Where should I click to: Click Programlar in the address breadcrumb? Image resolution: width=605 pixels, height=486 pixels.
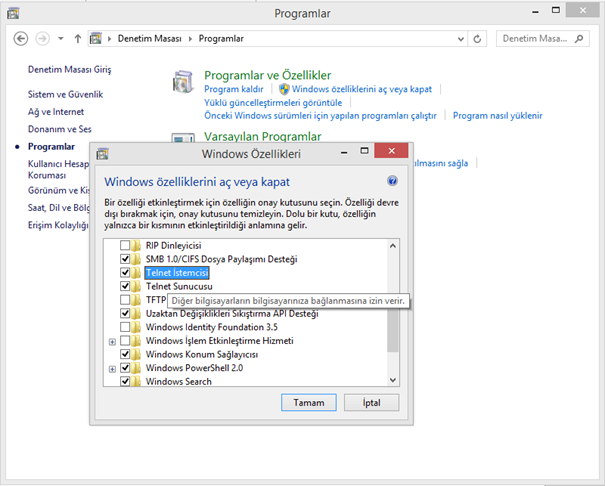pos(221,39)
